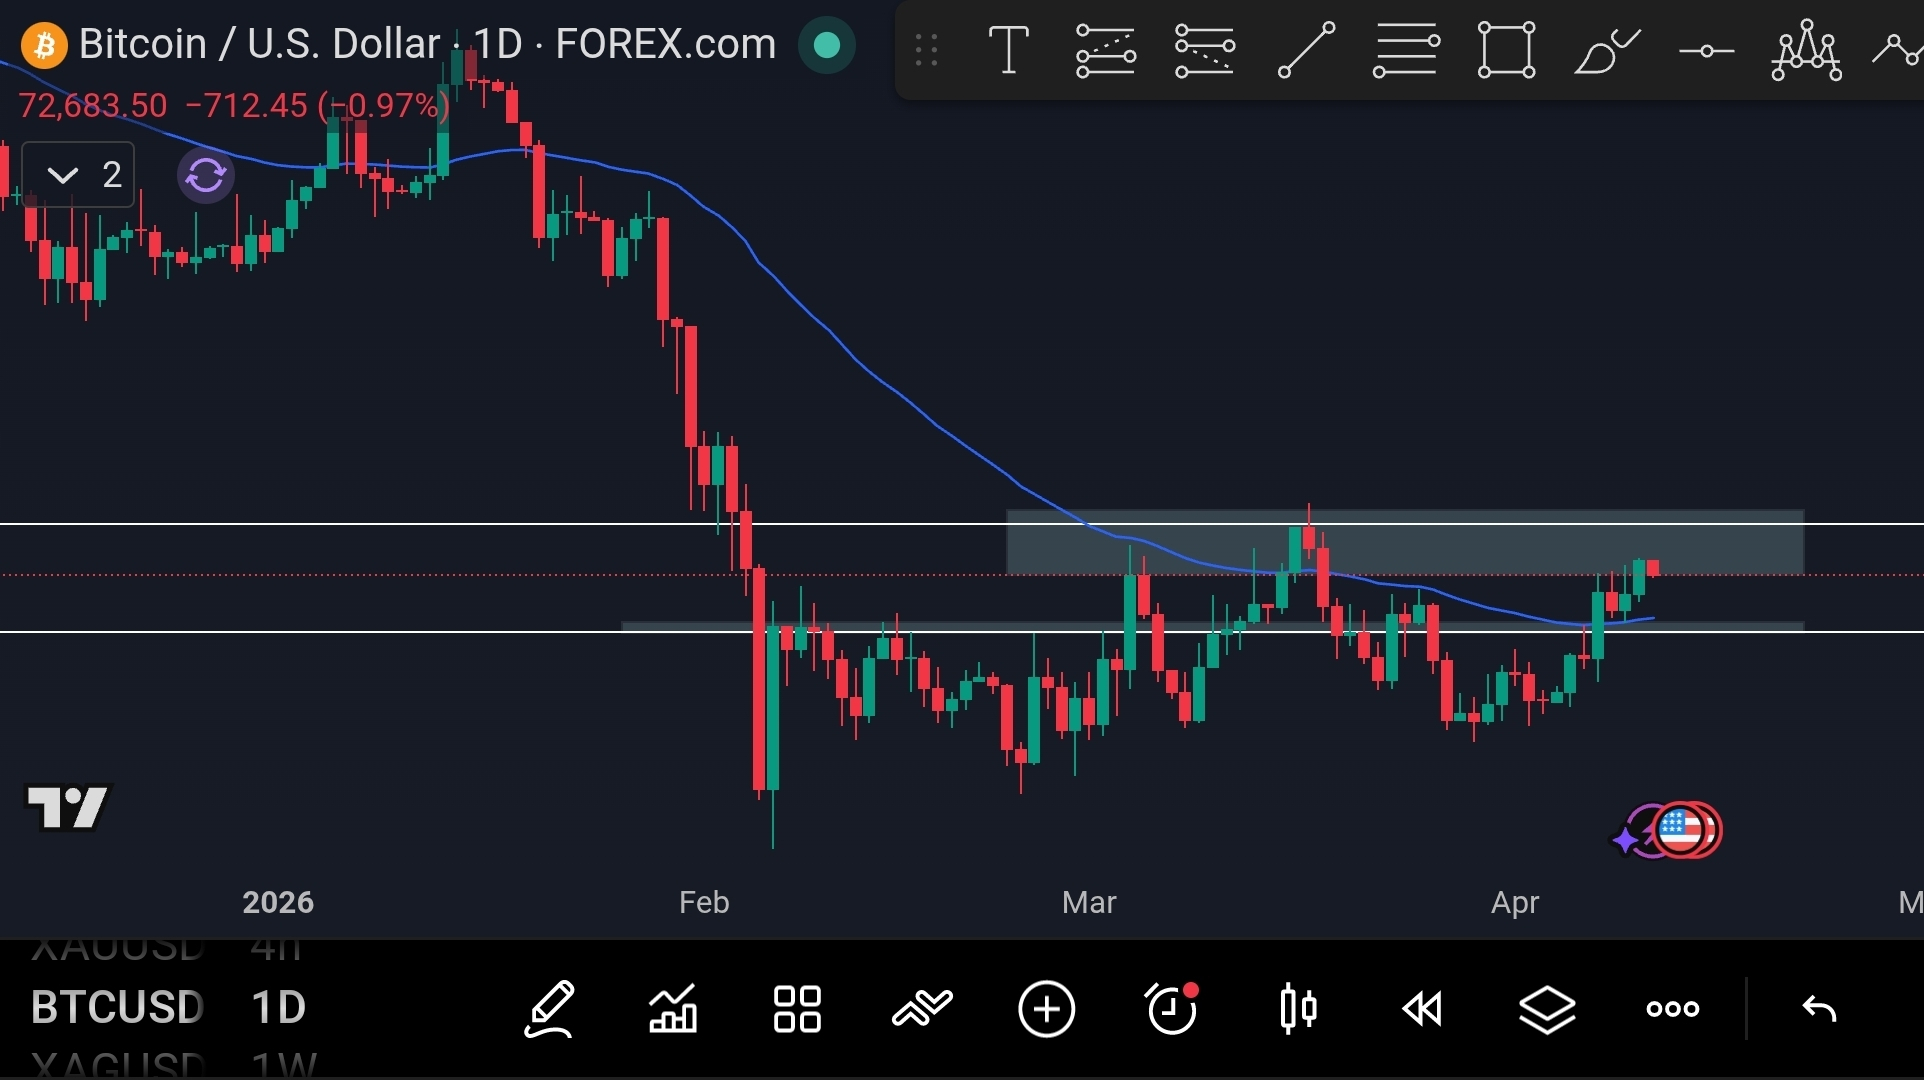
Task: Start bar replay with the rewind icon
Action: coord(1422,1009)
